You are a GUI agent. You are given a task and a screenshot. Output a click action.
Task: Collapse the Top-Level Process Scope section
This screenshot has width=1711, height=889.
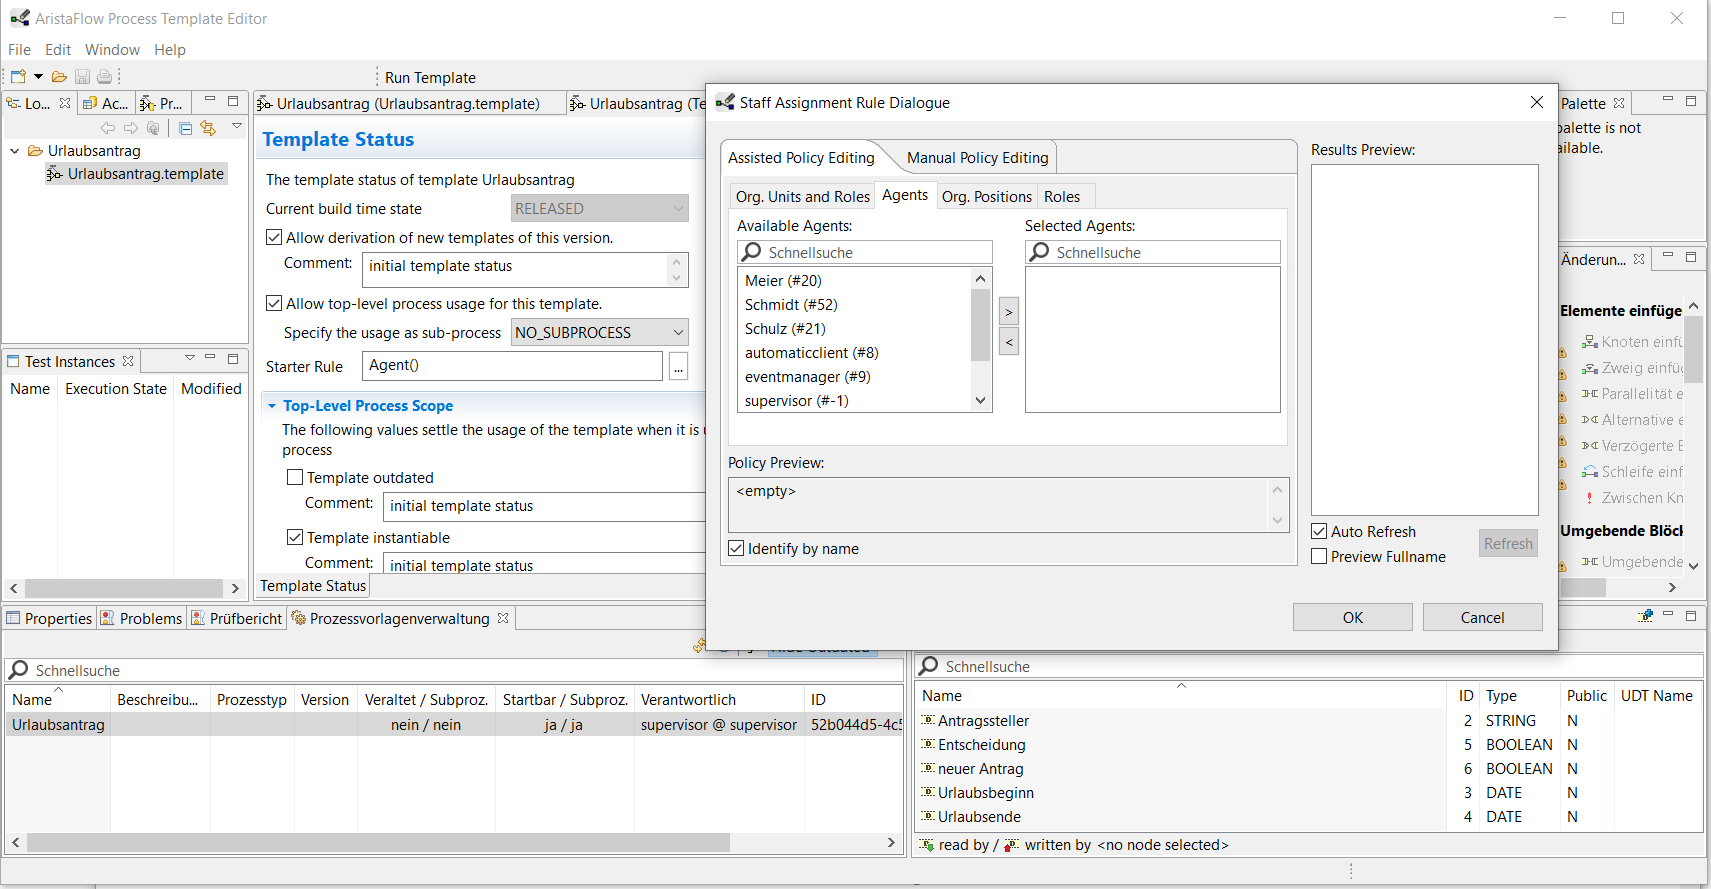[x=272, y=406]
